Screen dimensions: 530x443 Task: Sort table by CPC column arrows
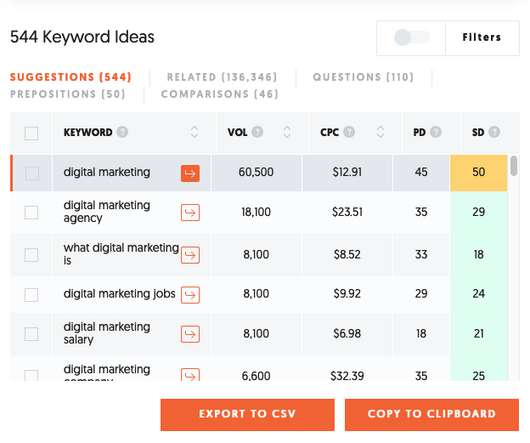pyautogui.click(x=380, y=132)
